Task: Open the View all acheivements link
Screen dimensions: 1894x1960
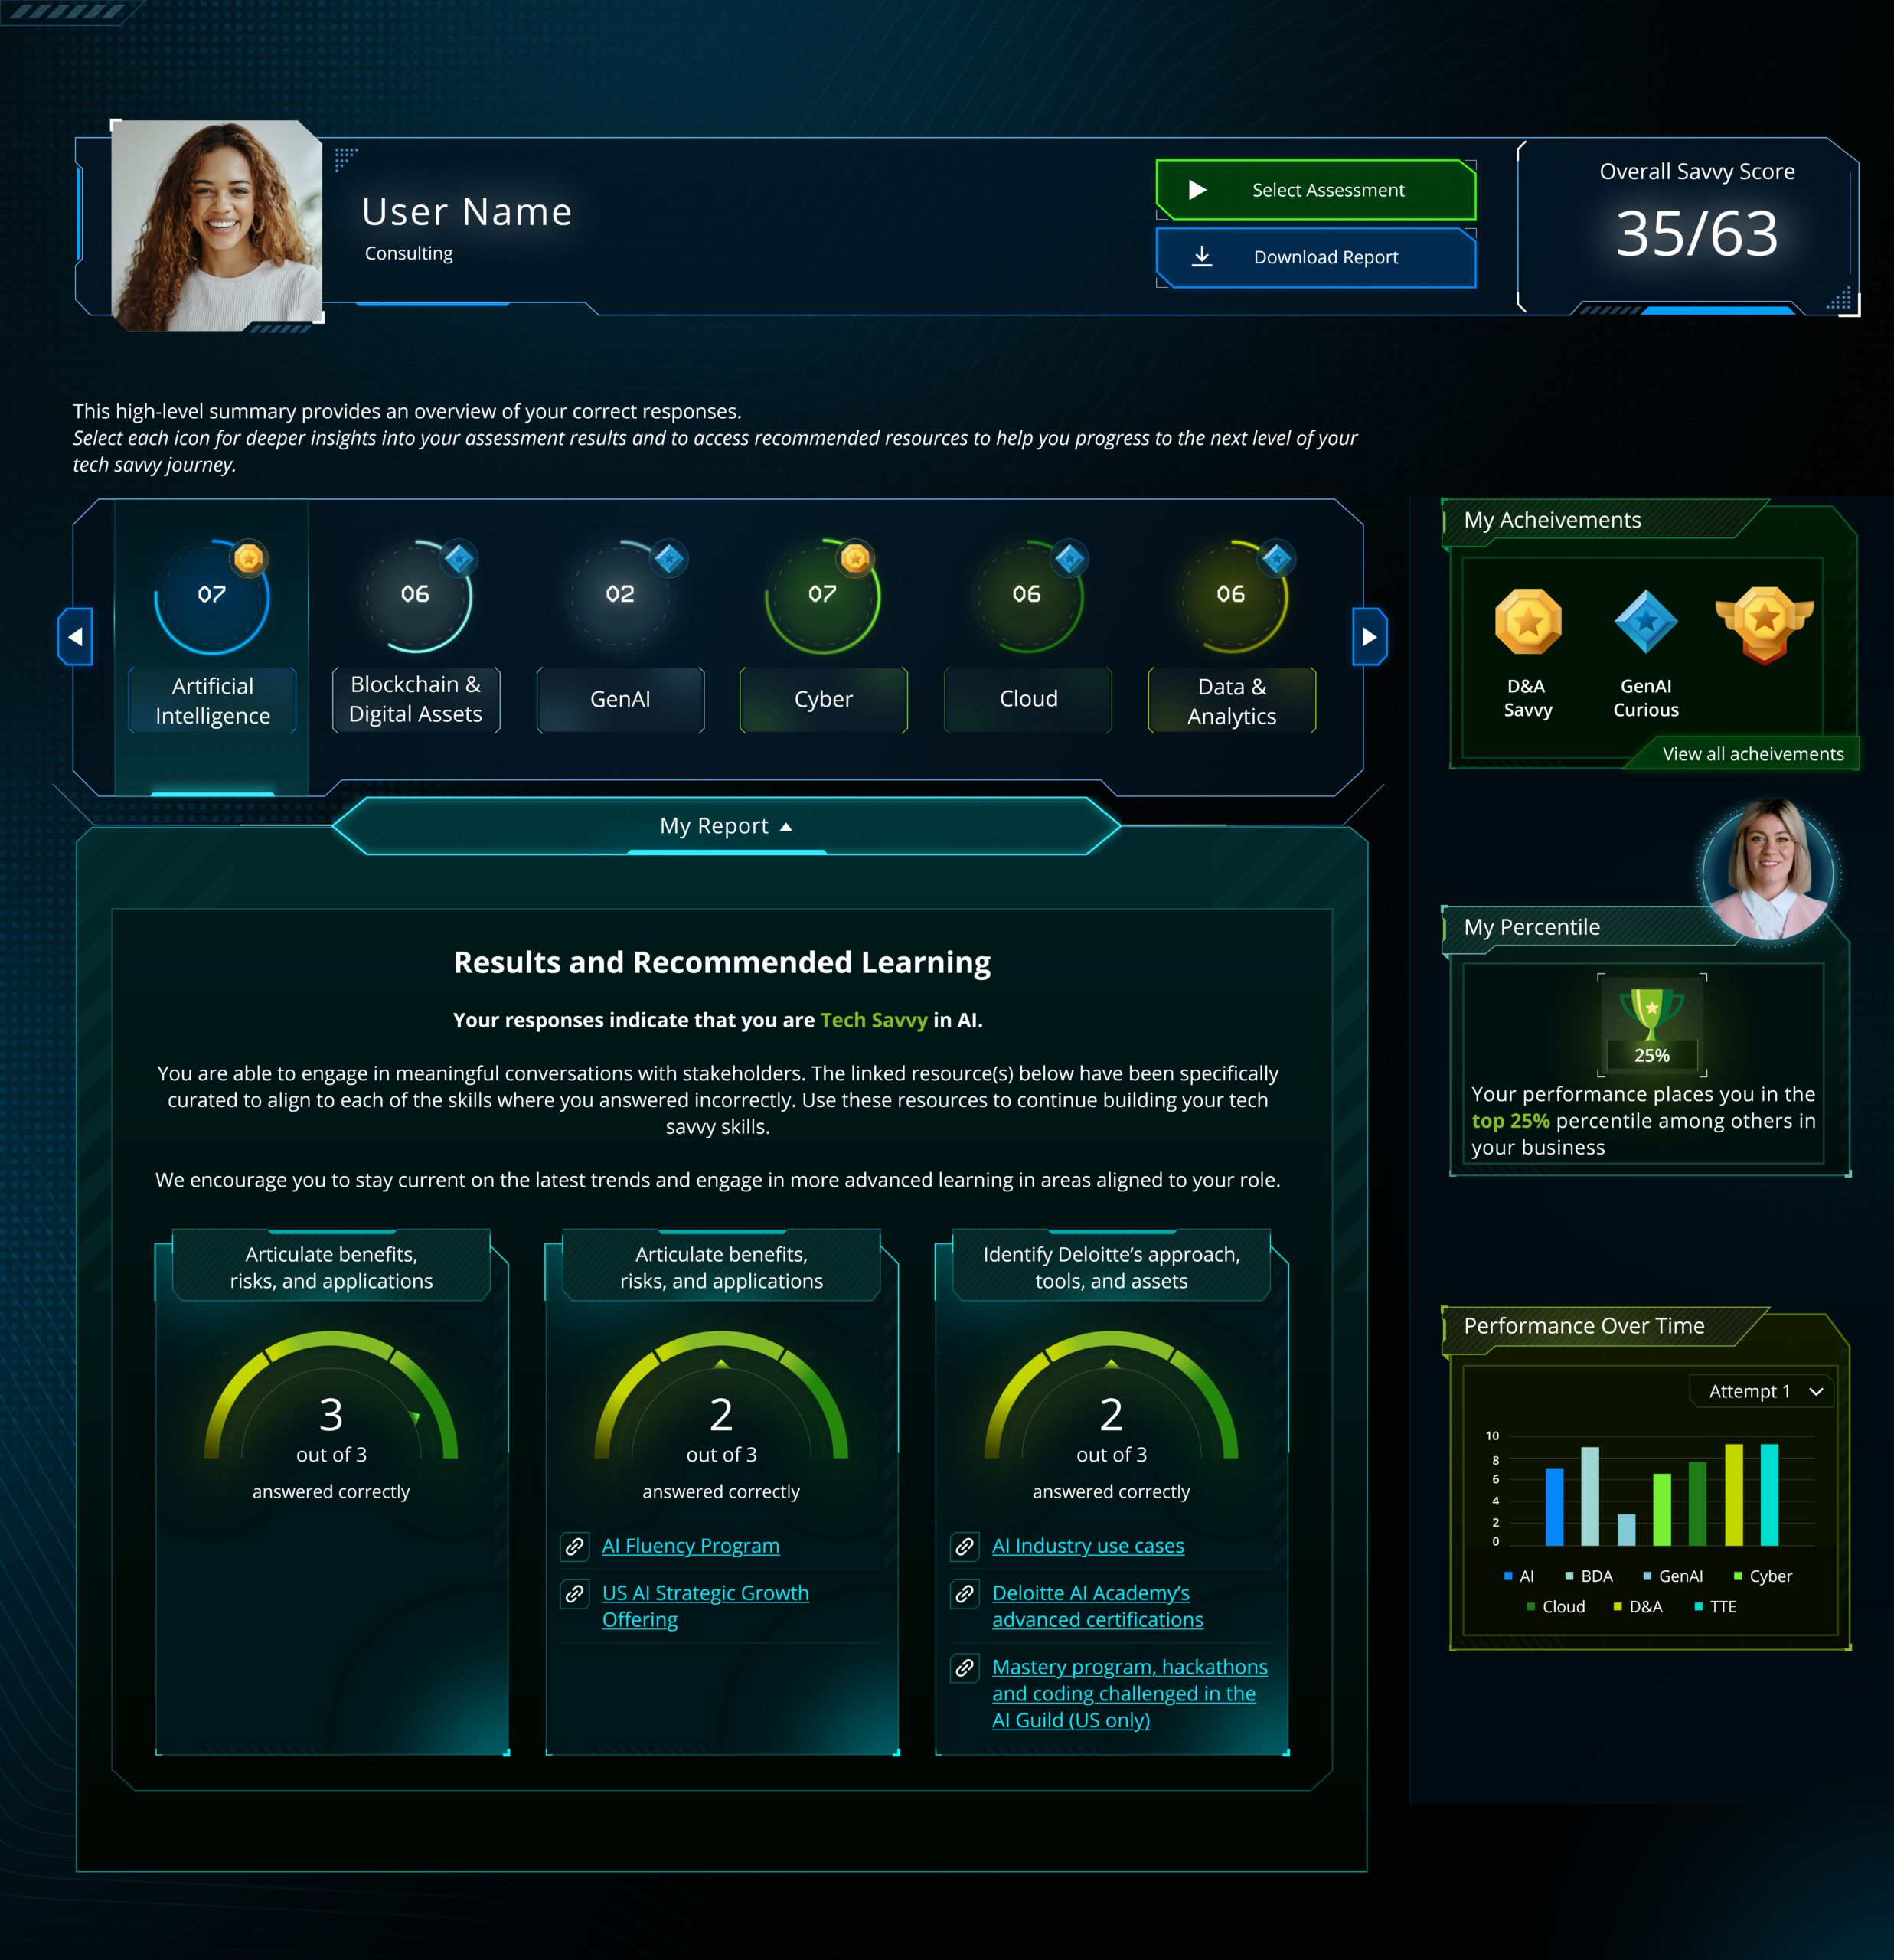Action: [x=1752, y=754]
